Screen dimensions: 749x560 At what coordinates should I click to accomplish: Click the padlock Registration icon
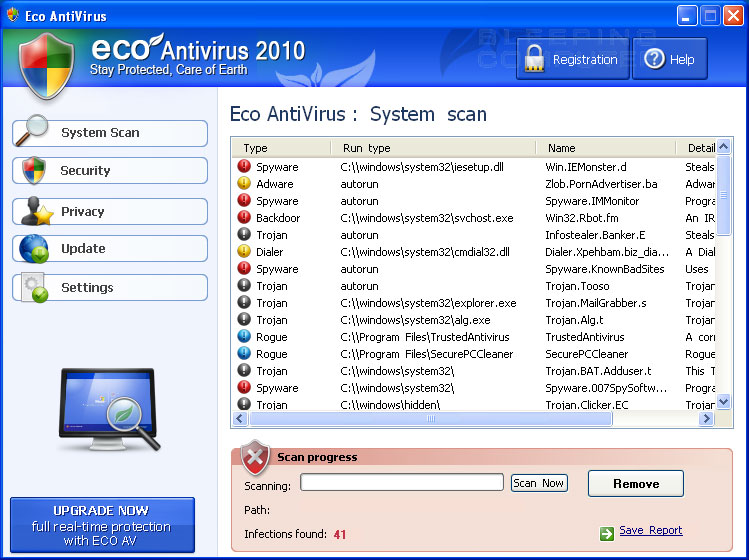click(534, 58)
